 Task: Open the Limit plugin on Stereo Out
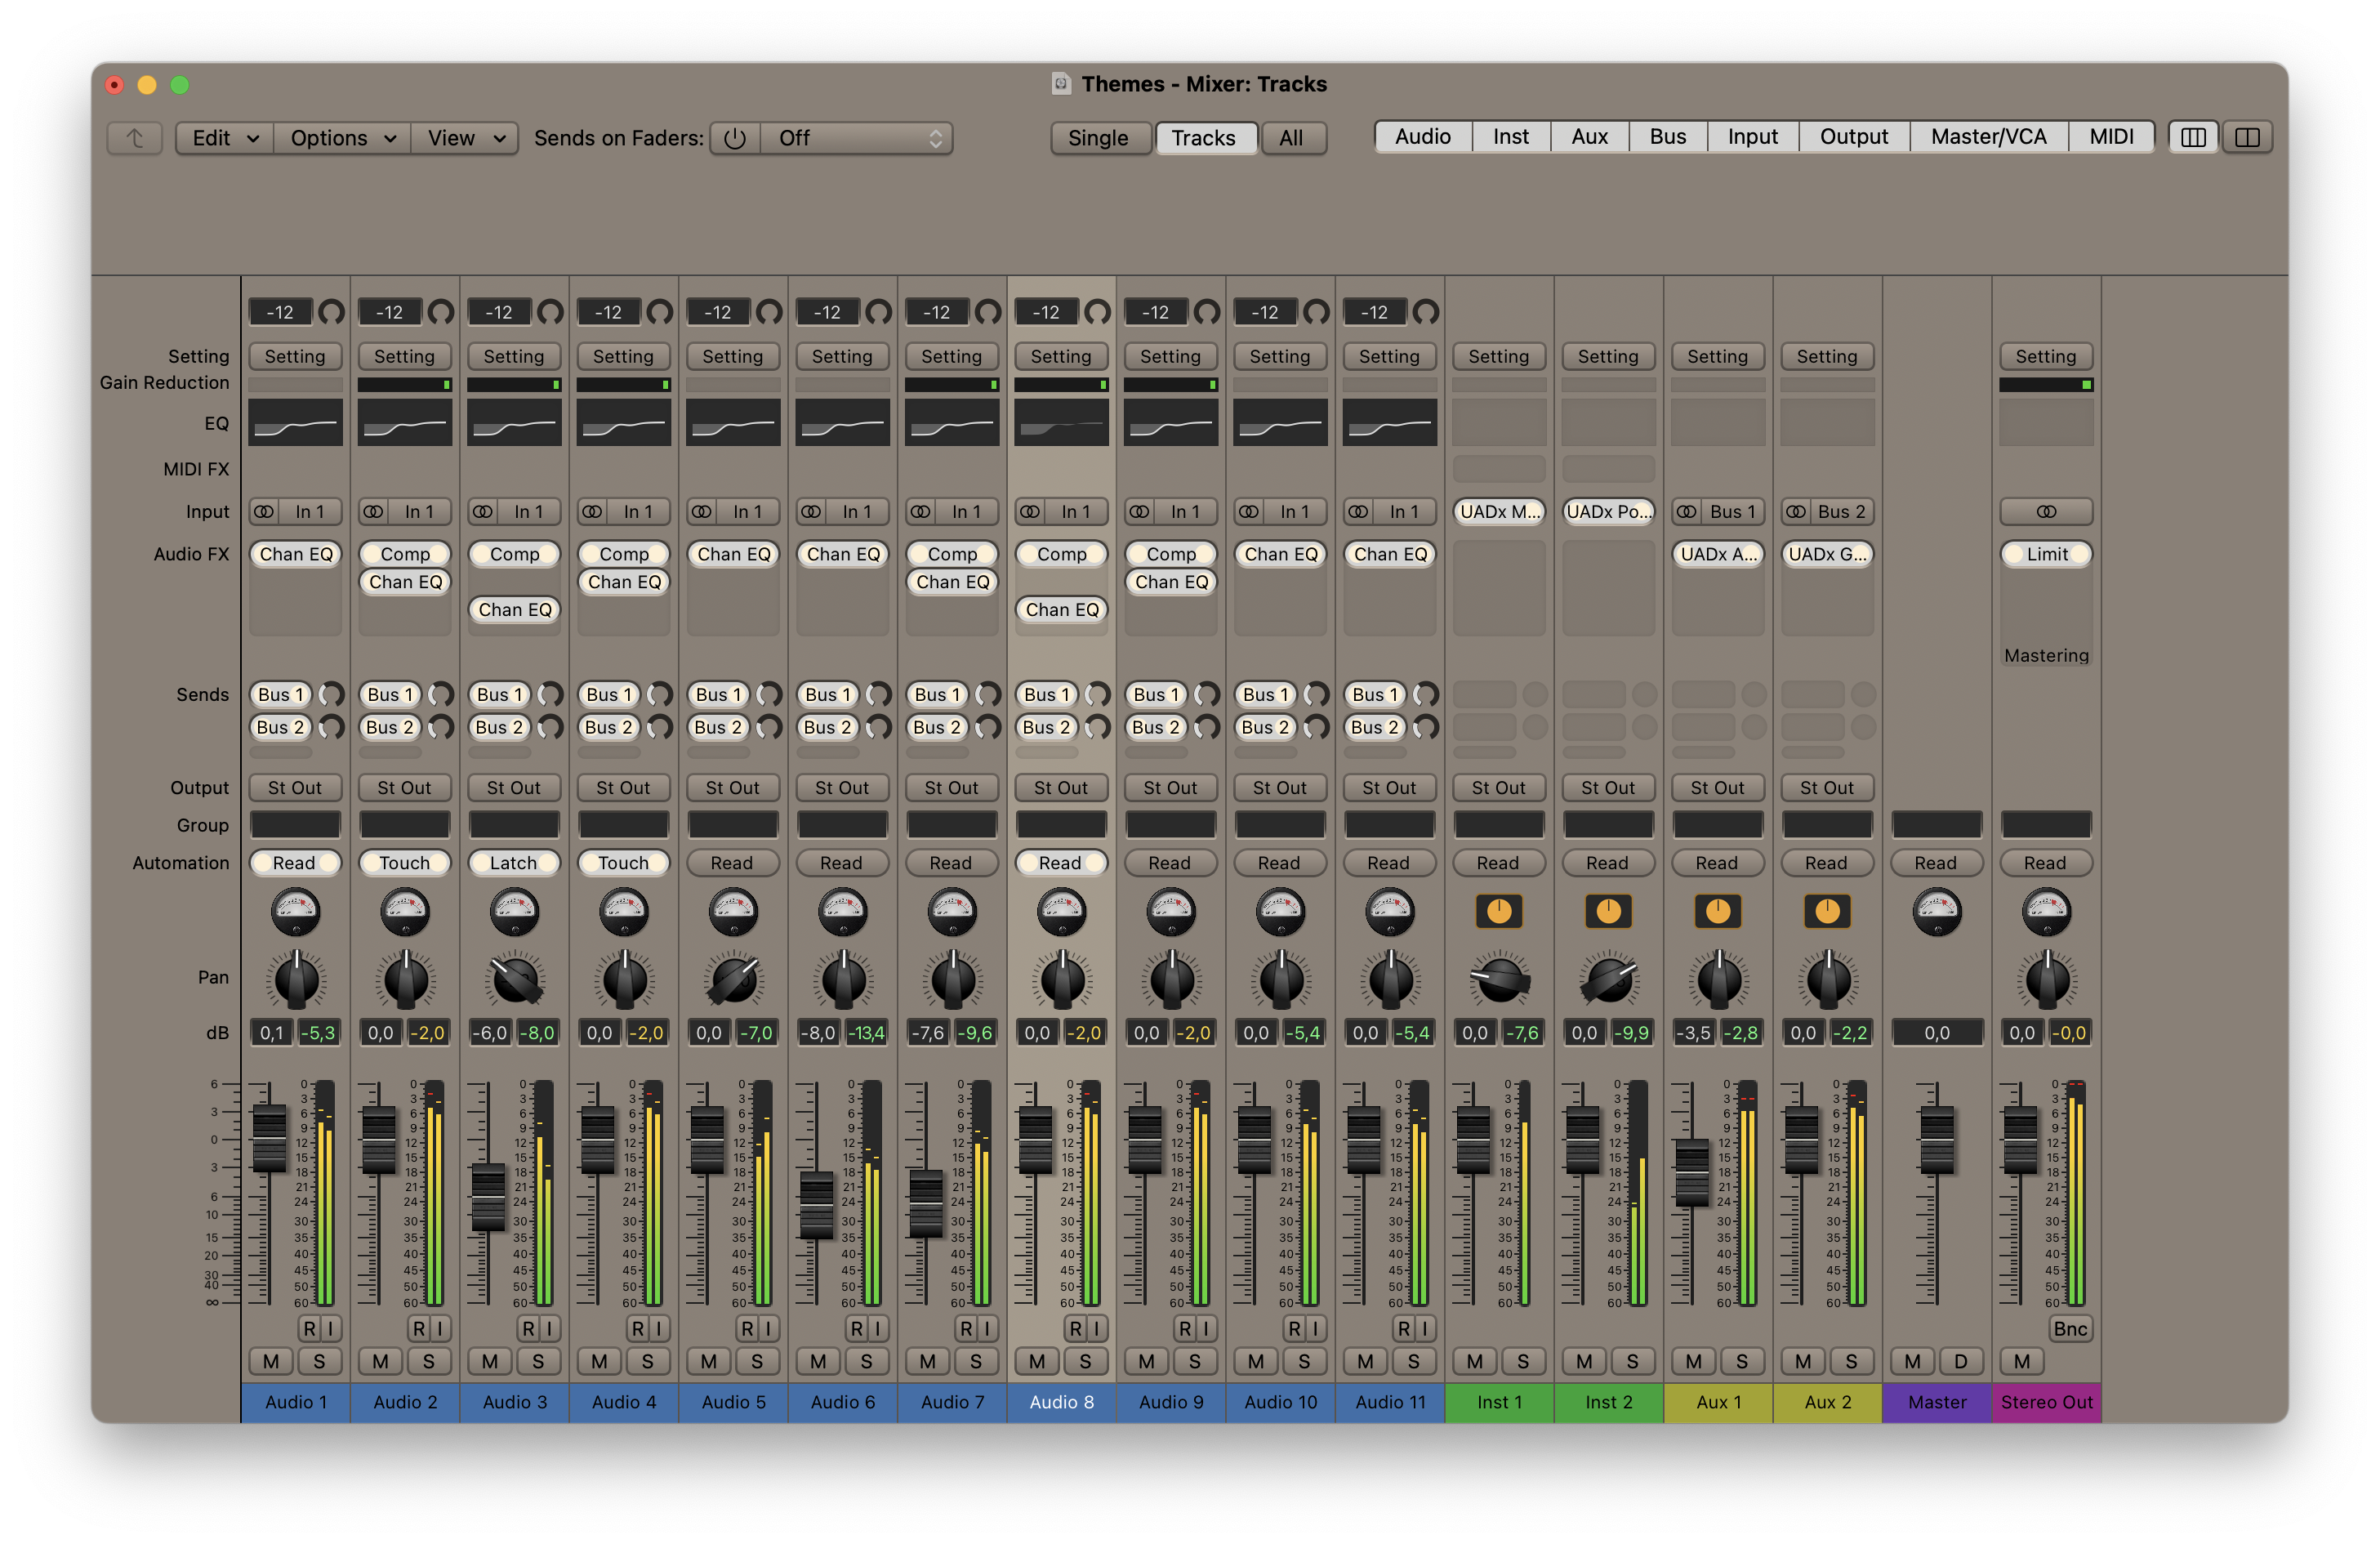(x=2046, y=554)
